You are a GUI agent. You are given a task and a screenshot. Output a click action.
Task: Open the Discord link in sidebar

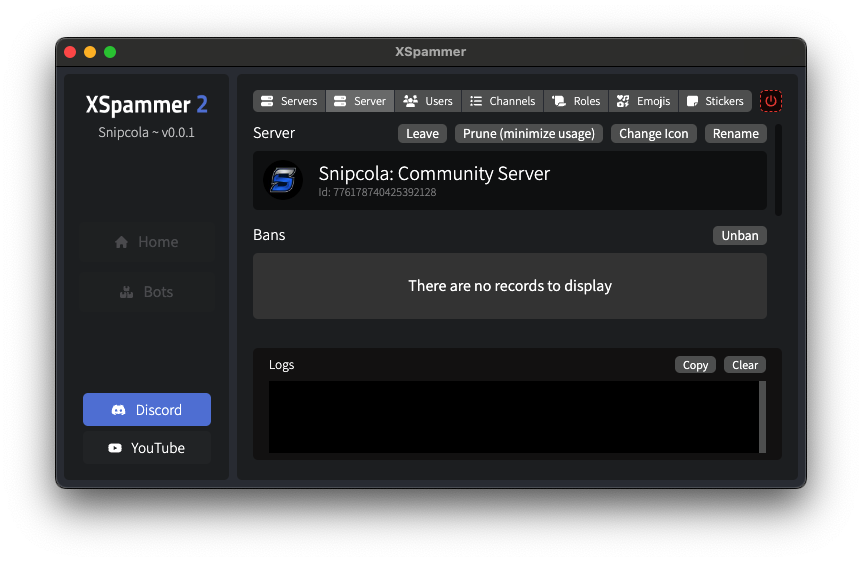147,410
